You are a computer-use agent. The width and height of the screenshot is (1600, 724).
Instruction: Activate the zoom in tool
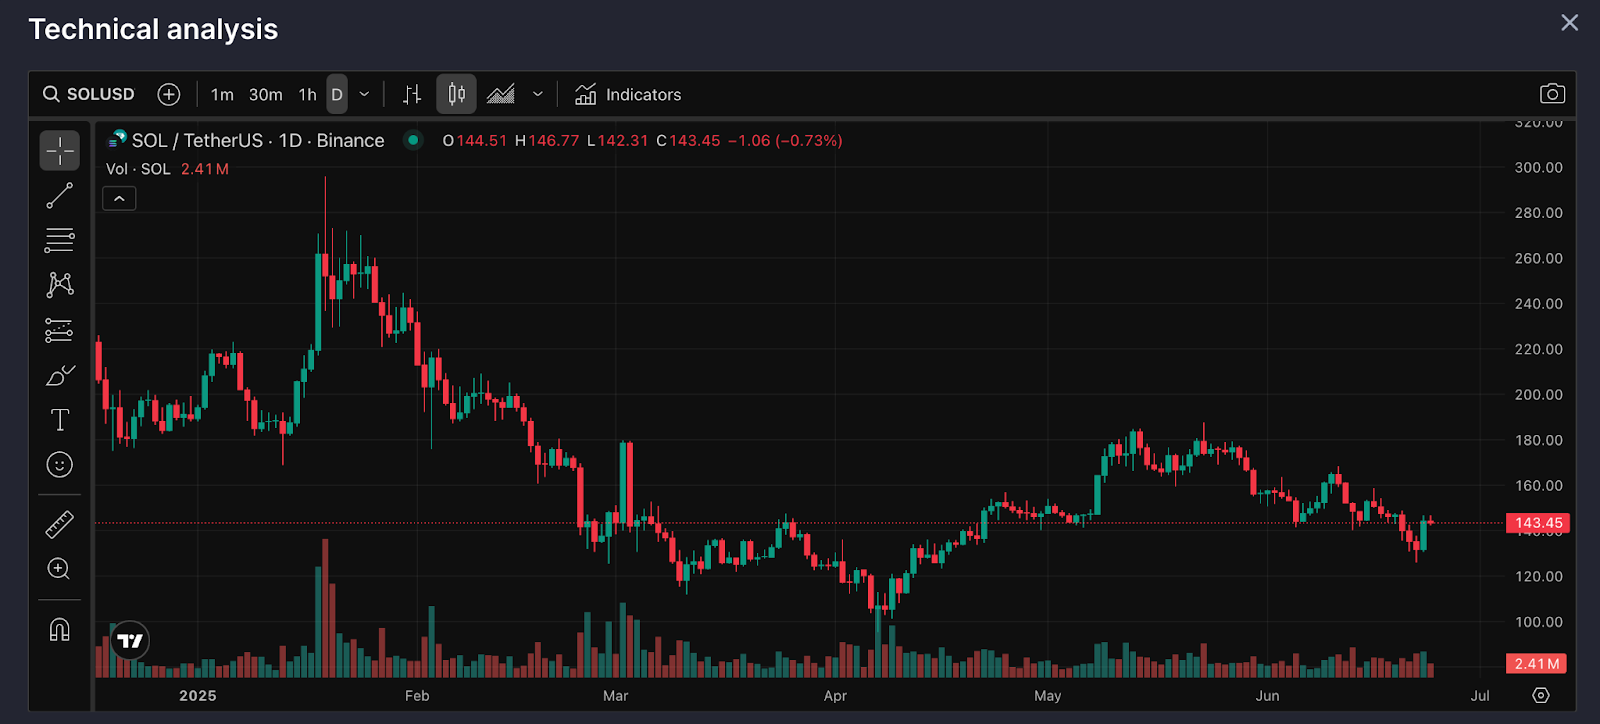click(60, 569)
